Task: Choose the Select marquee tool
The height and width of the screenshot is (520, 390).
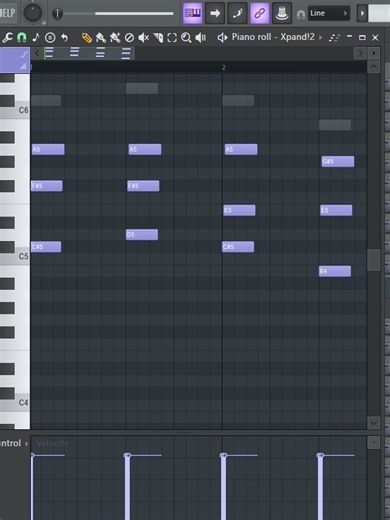Action: [x=172, y=38]
